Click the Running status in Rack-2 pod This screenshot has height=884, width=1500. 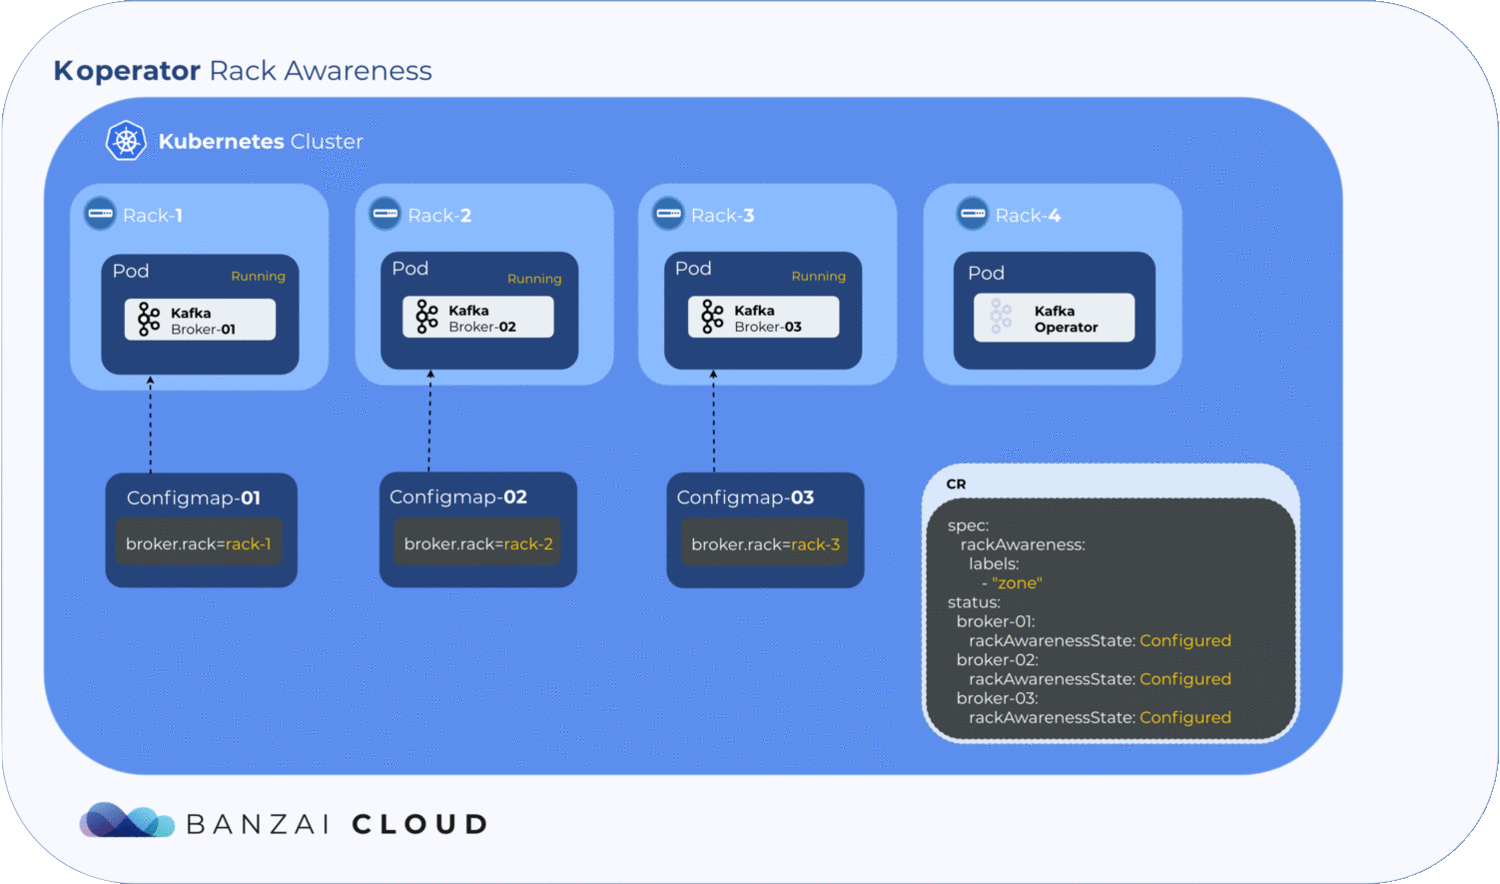(534, 279)
